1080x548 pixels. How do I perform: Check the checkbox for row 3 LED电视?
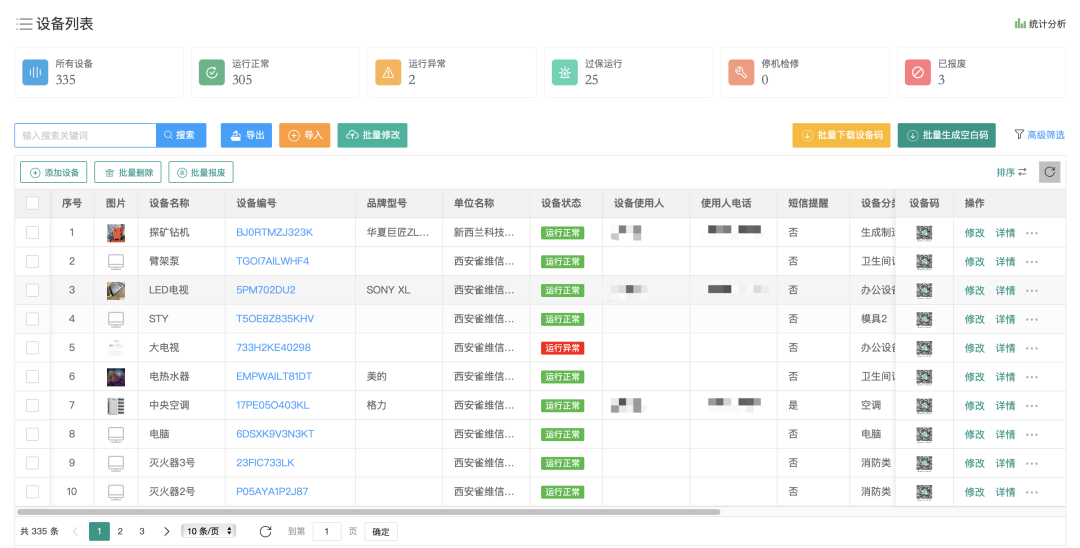point(32,290)
